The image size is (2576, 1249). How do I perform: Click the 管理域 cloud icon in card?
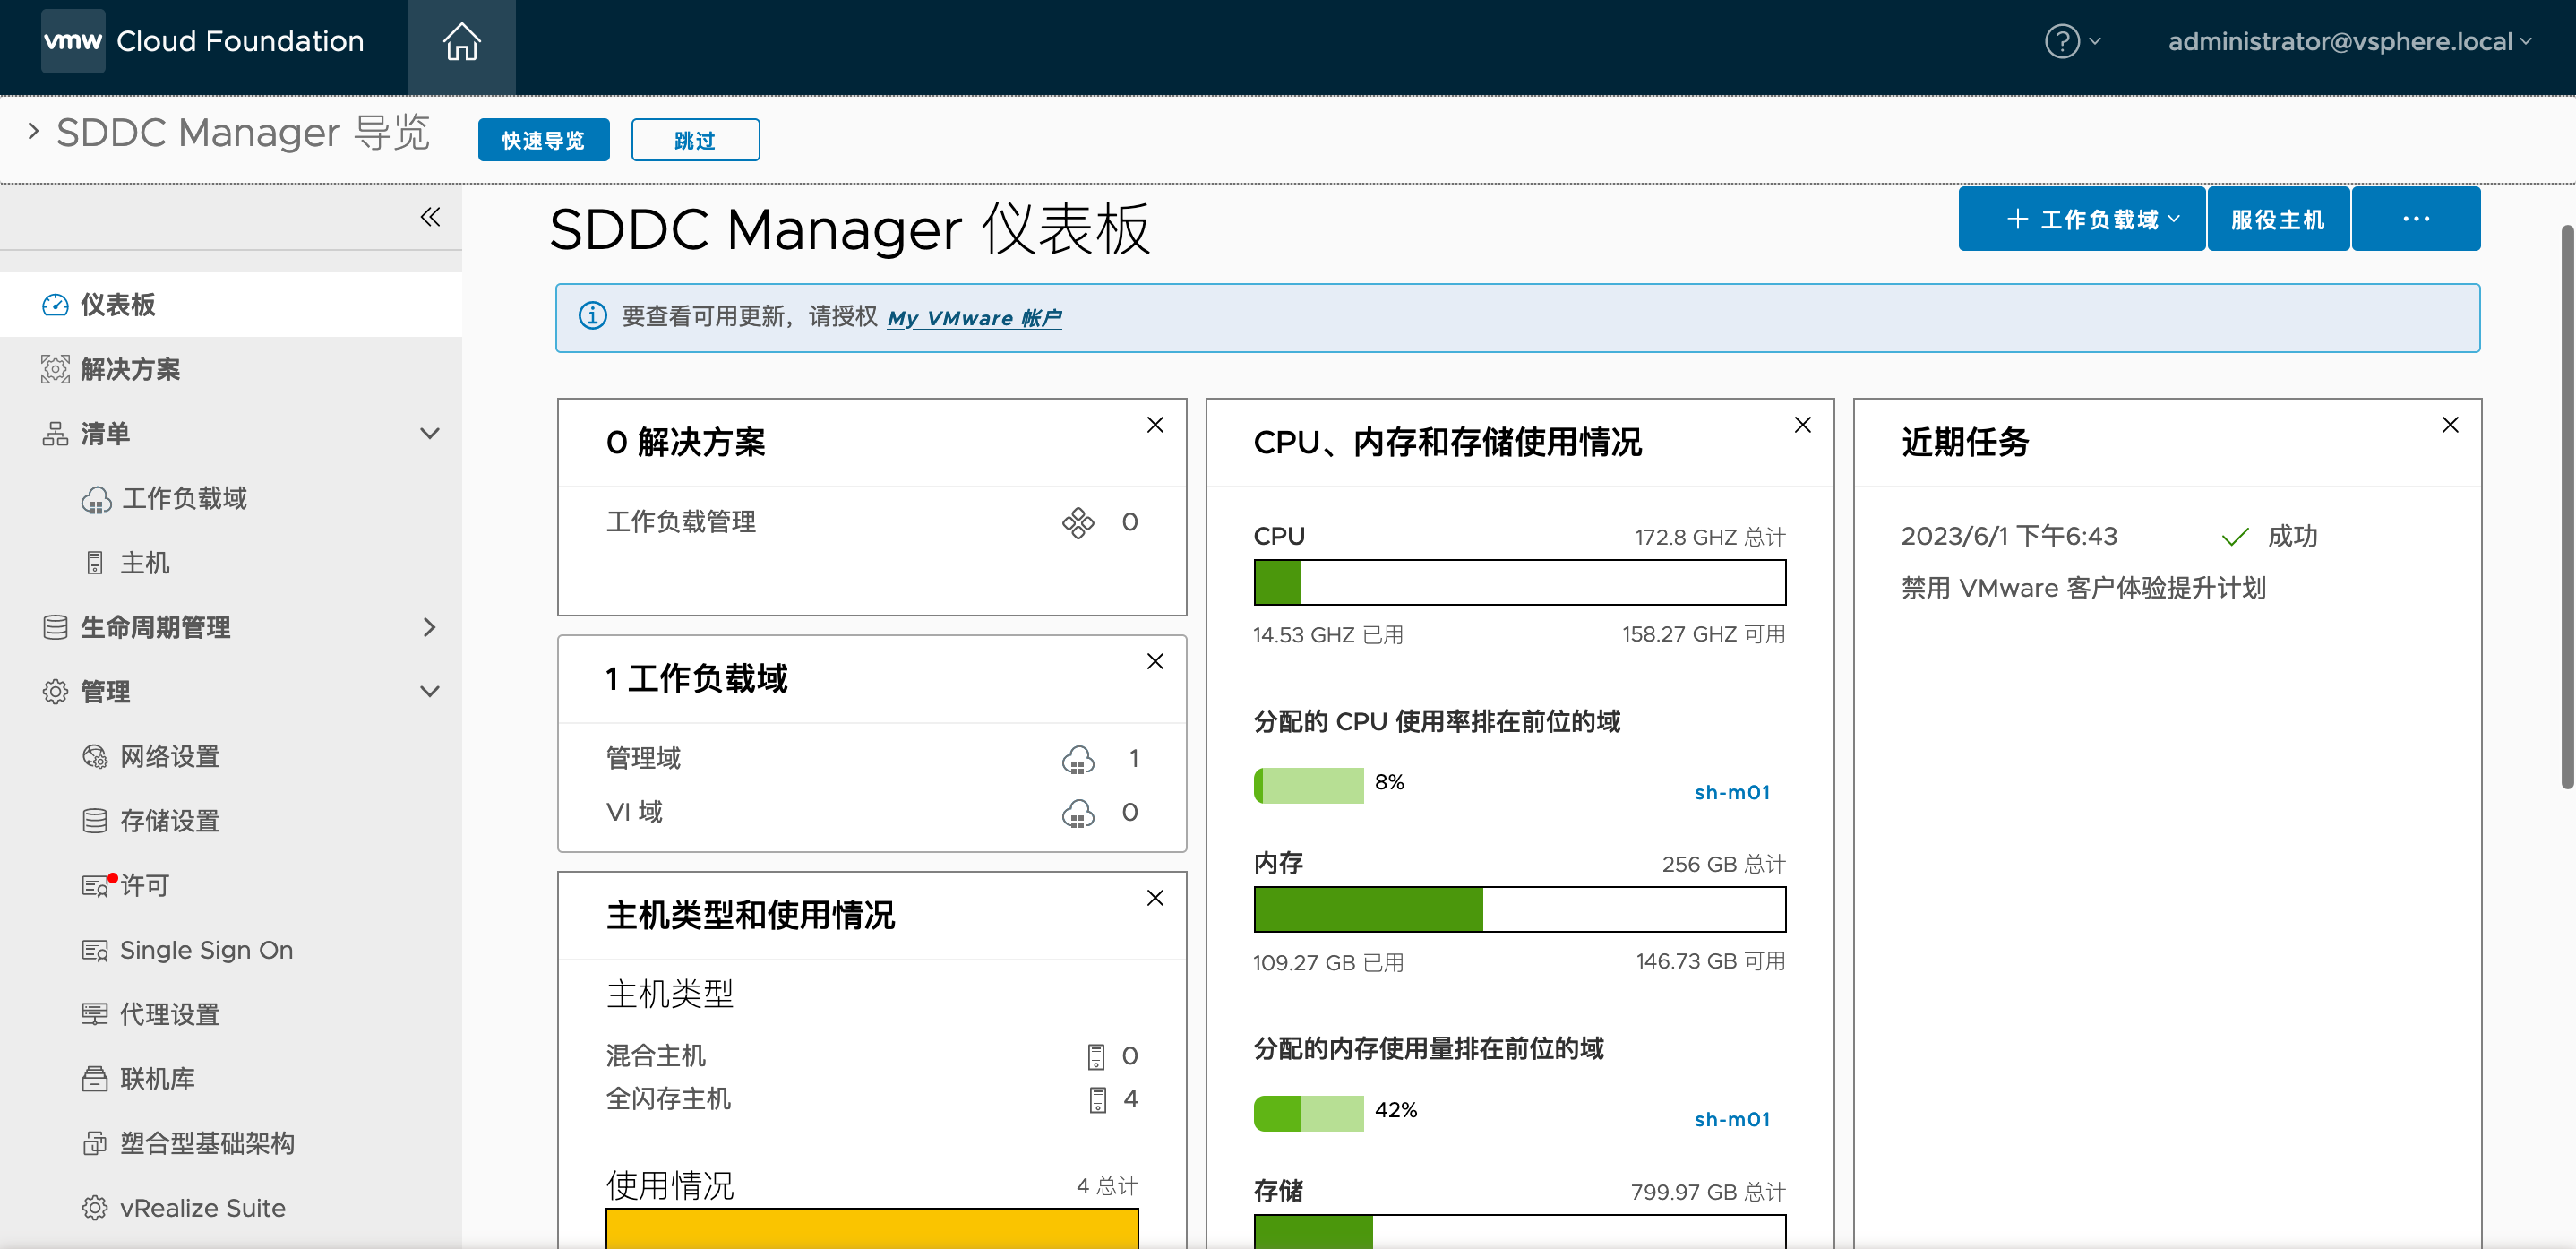(x=1078, y=759)
